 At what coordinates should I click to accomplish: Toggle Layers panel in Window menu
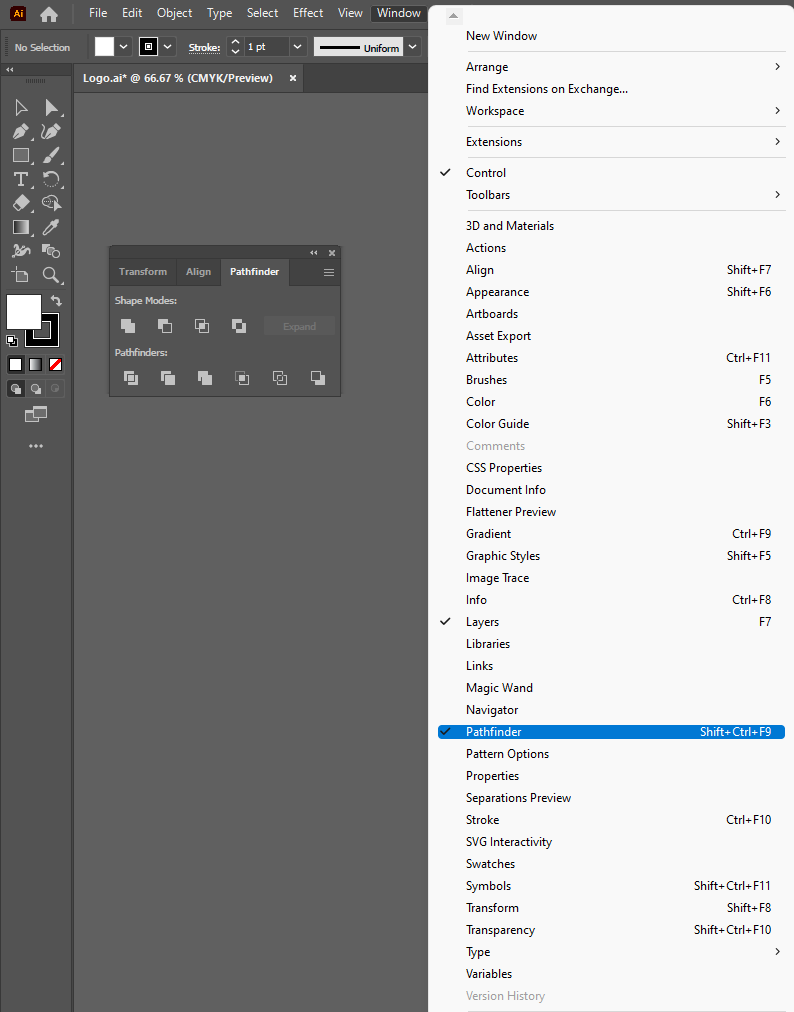(x=611, y=622)
